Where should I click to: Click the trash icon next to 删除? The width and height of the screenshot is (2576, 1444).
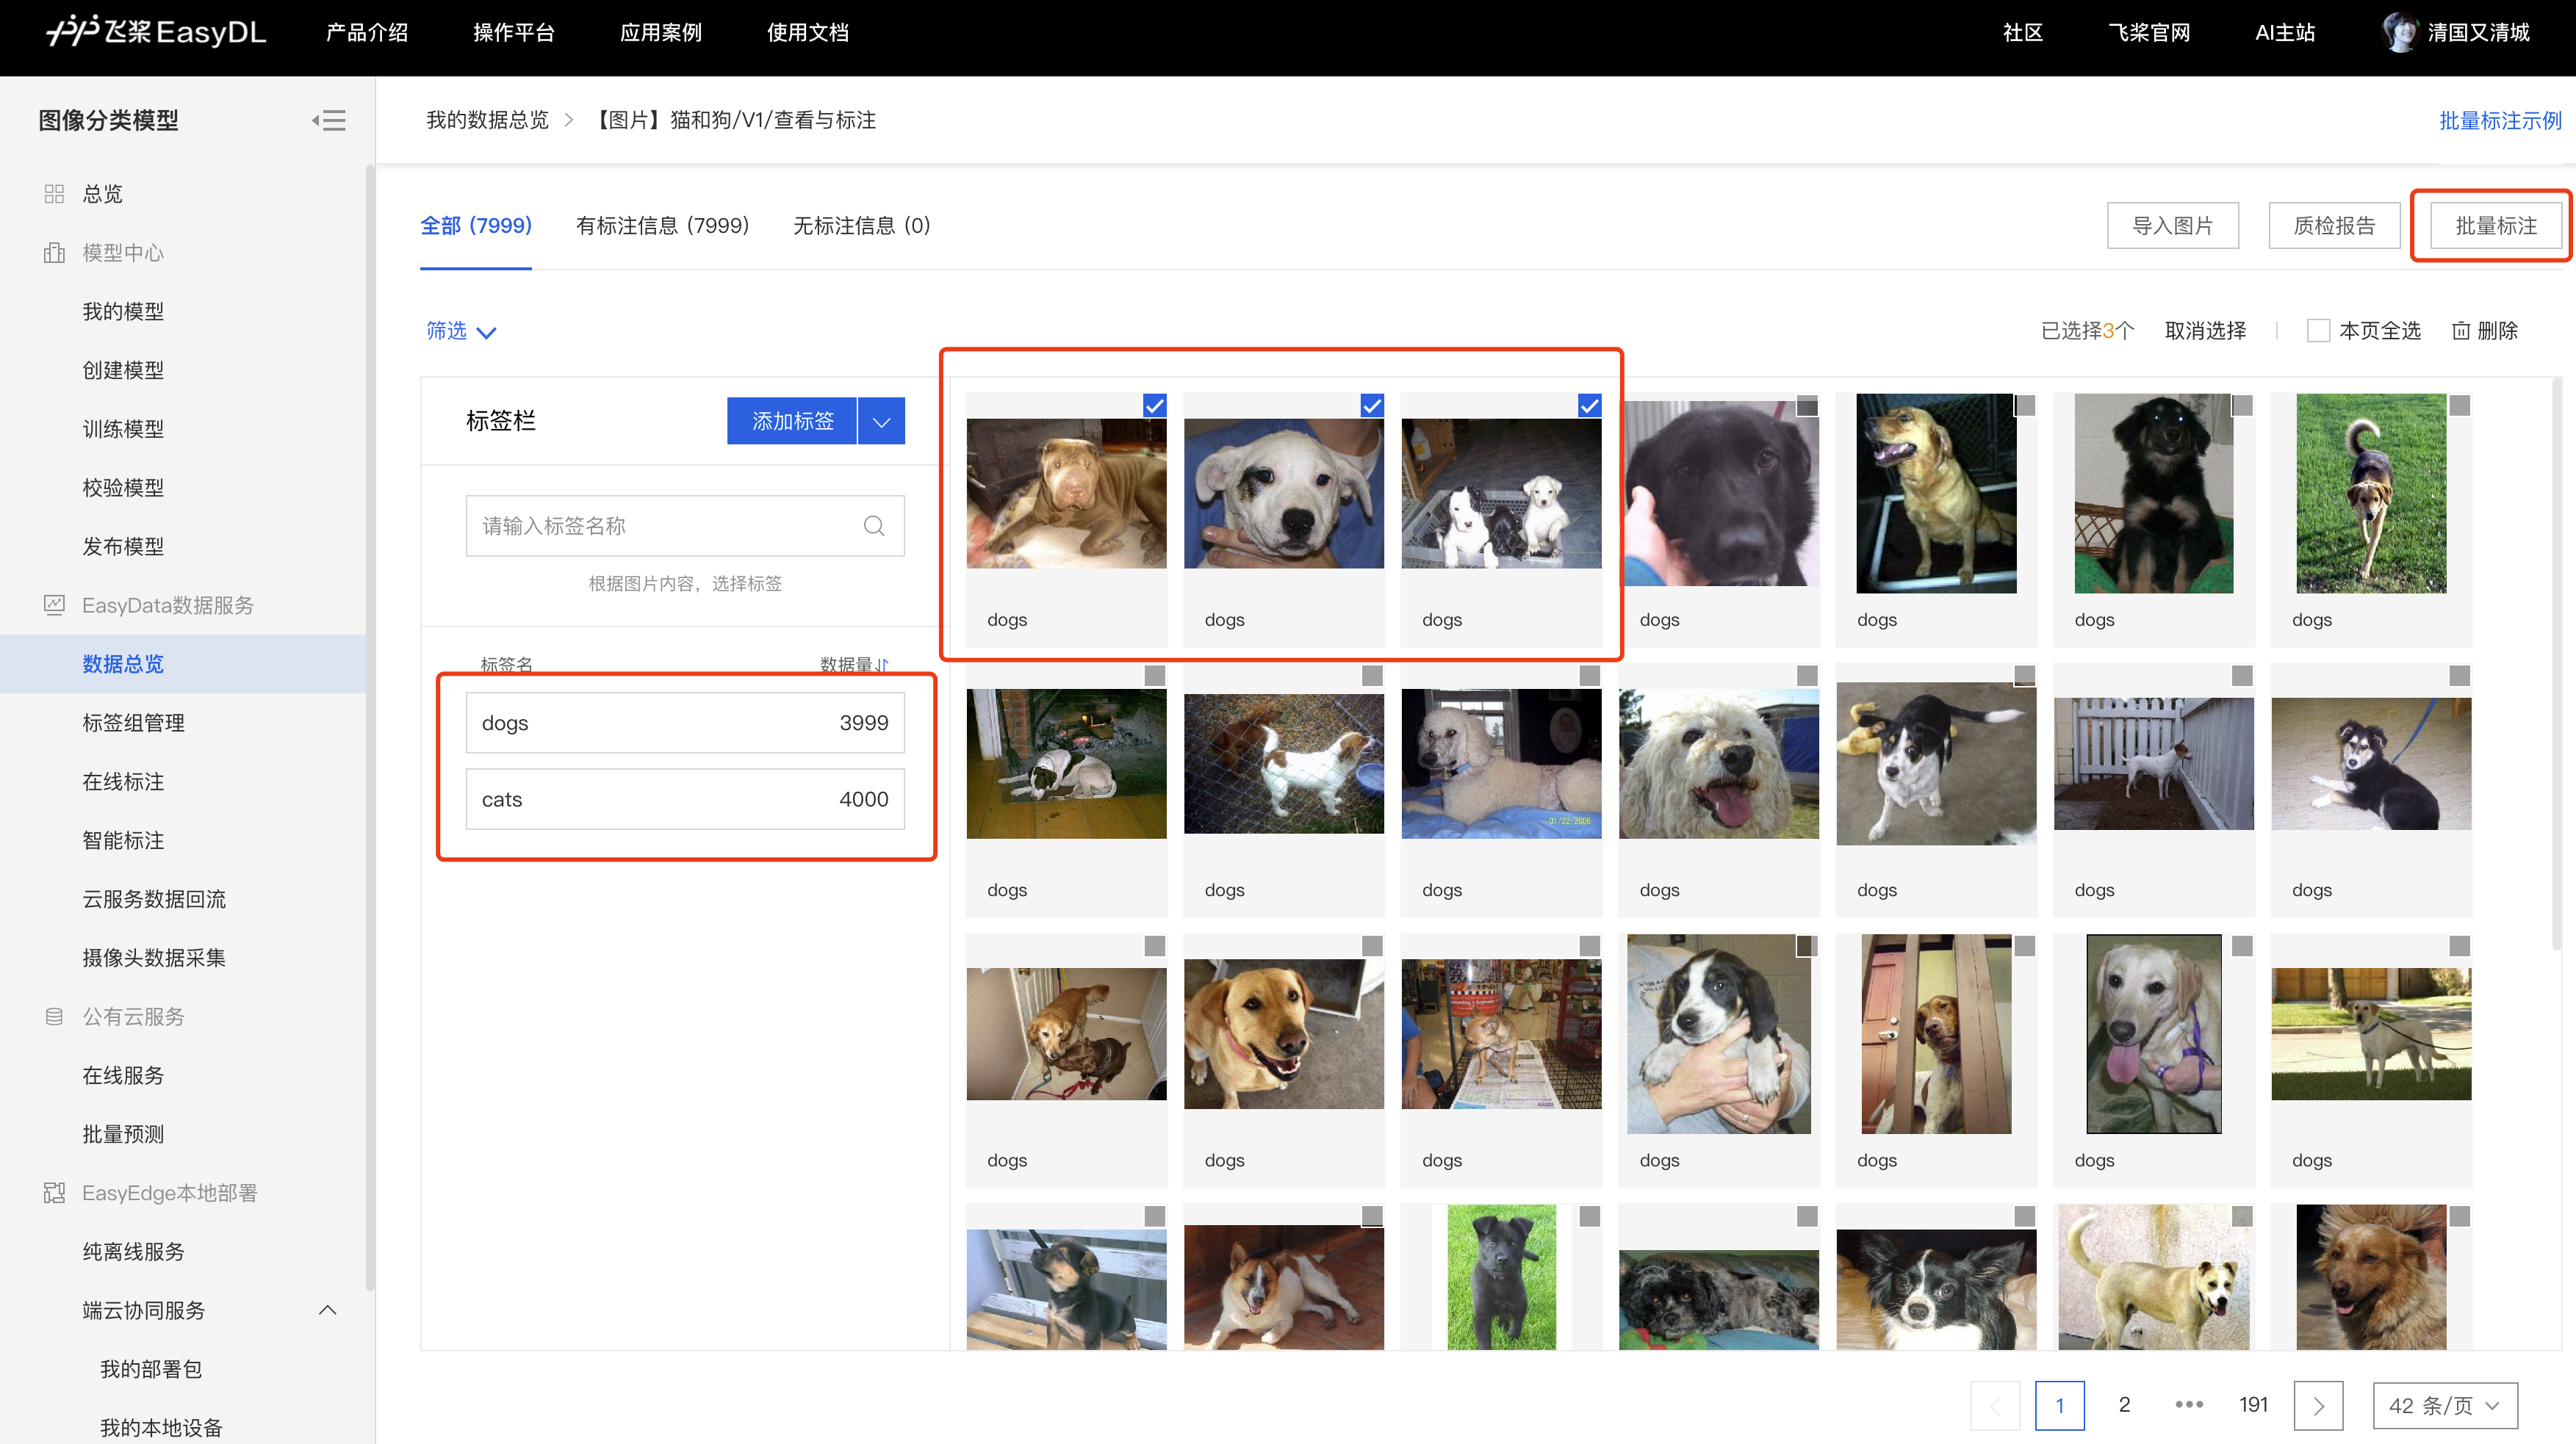click(x=2461, y=331)
